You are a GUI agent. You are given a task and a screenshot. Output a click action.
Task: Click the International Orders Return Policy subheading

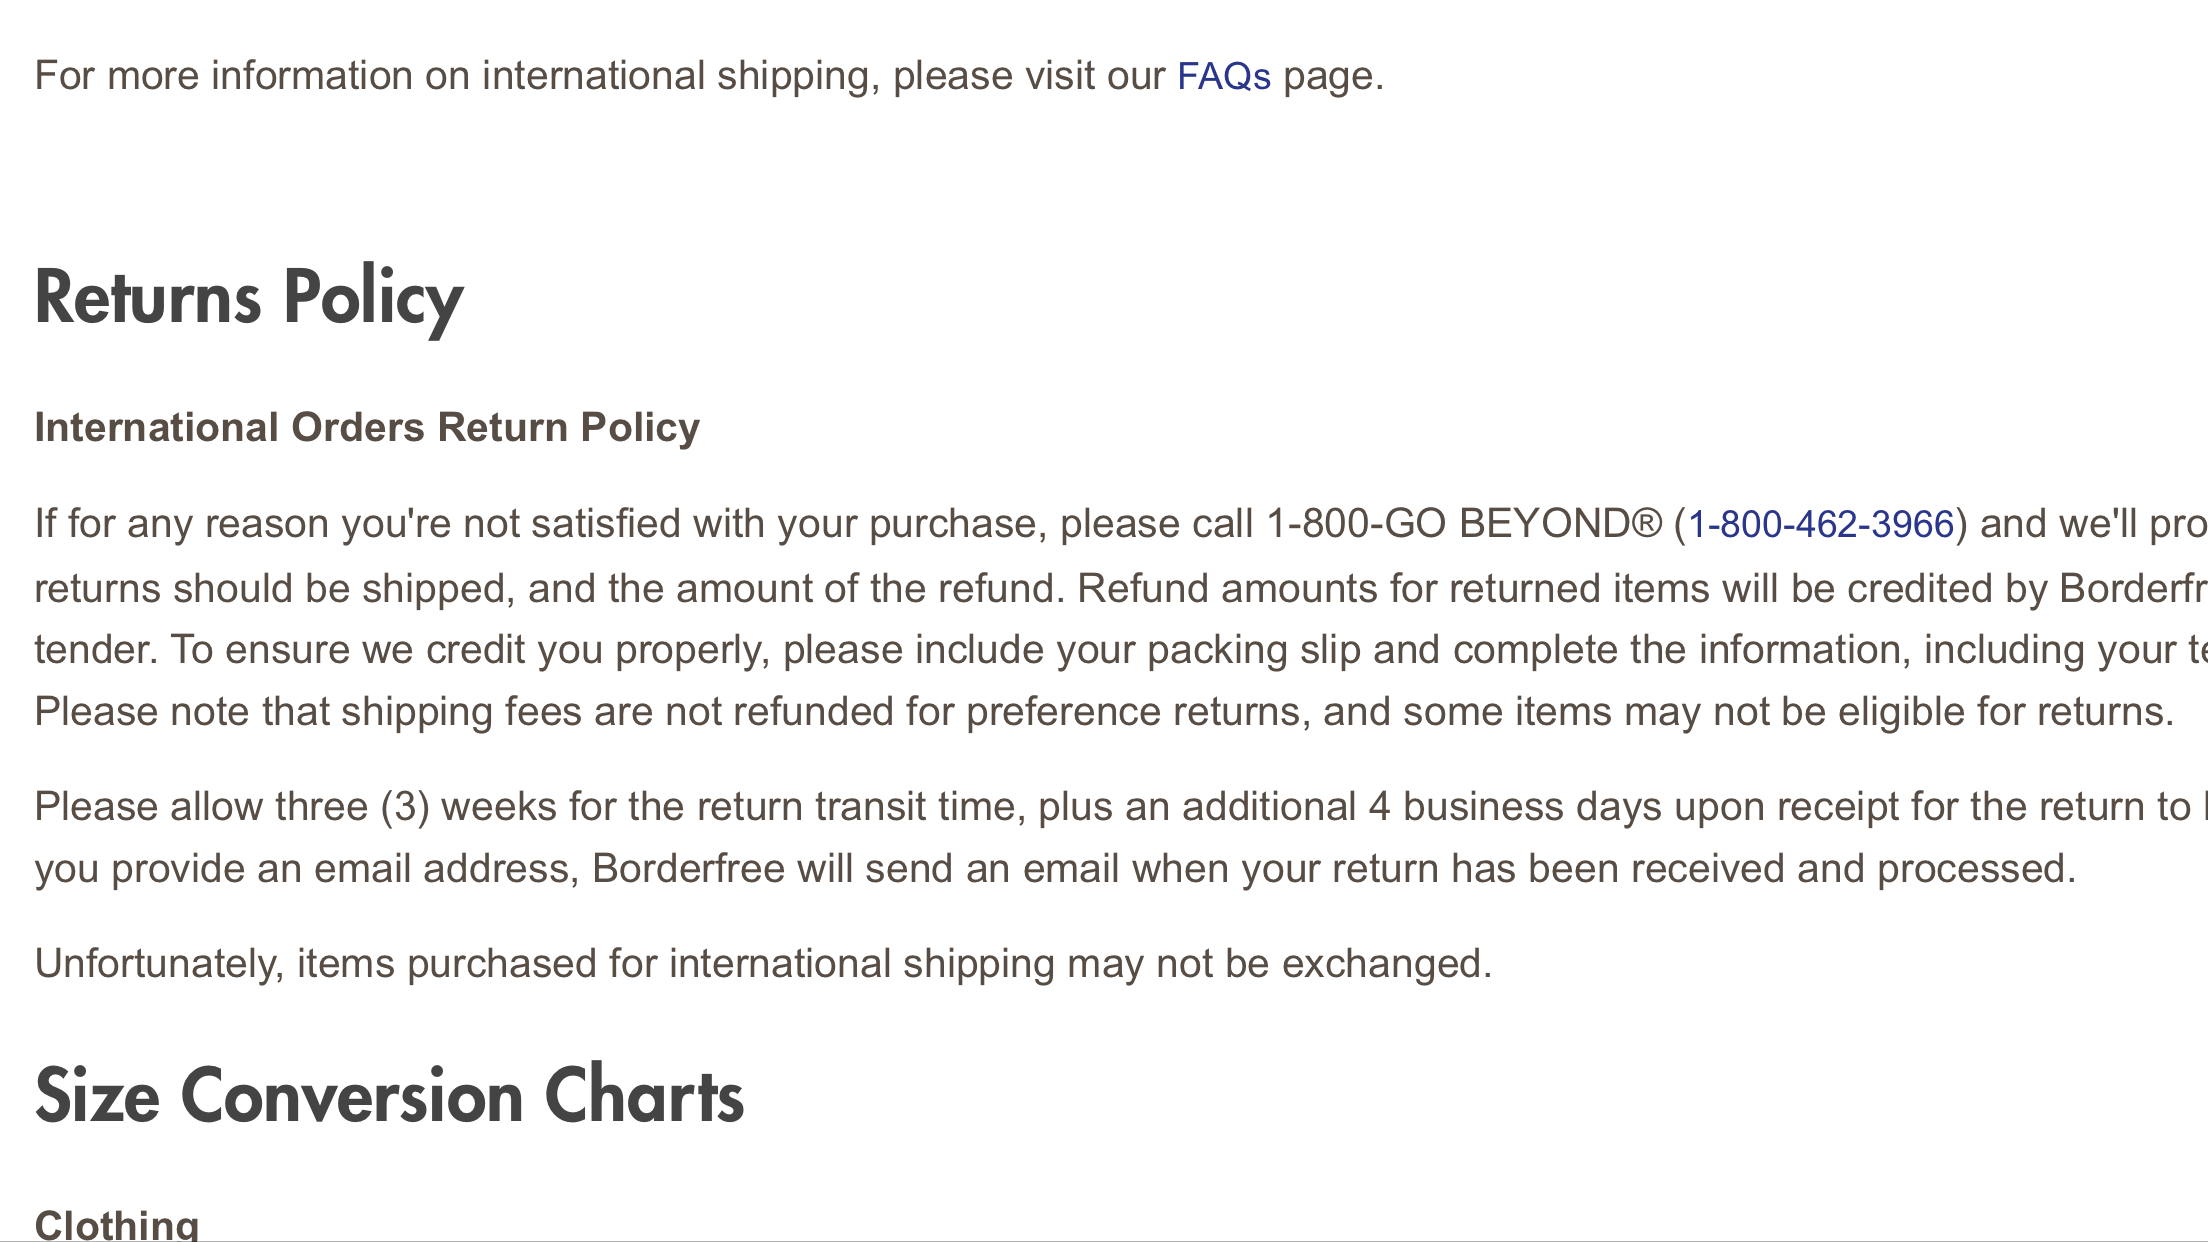[367, 427]
